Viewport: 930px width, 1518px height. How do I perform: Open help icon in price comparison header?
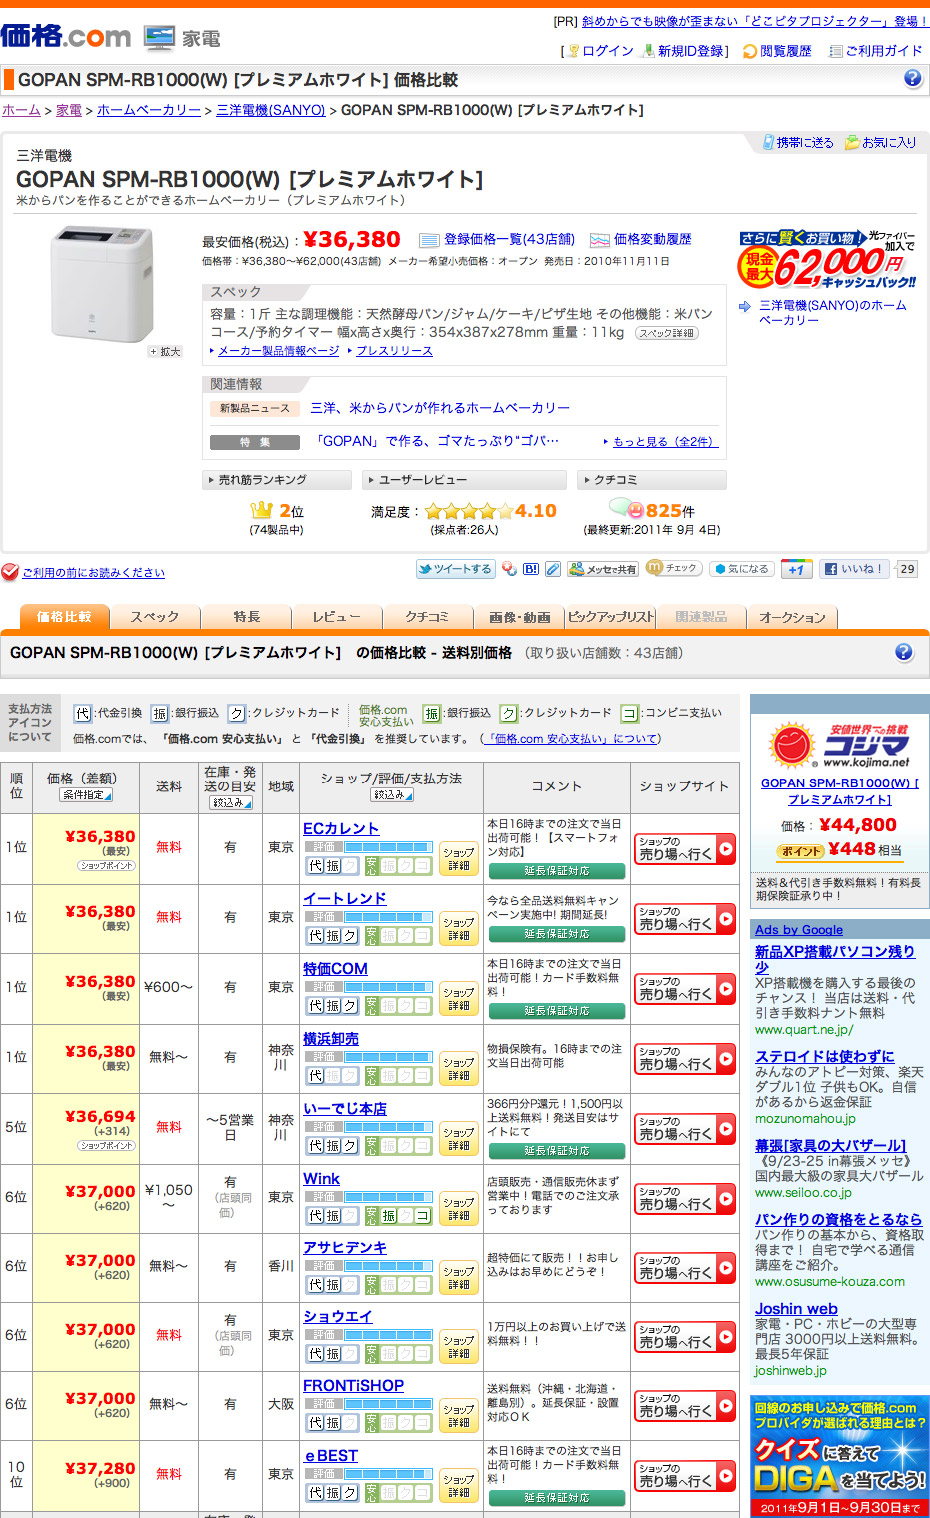[904, 652]
